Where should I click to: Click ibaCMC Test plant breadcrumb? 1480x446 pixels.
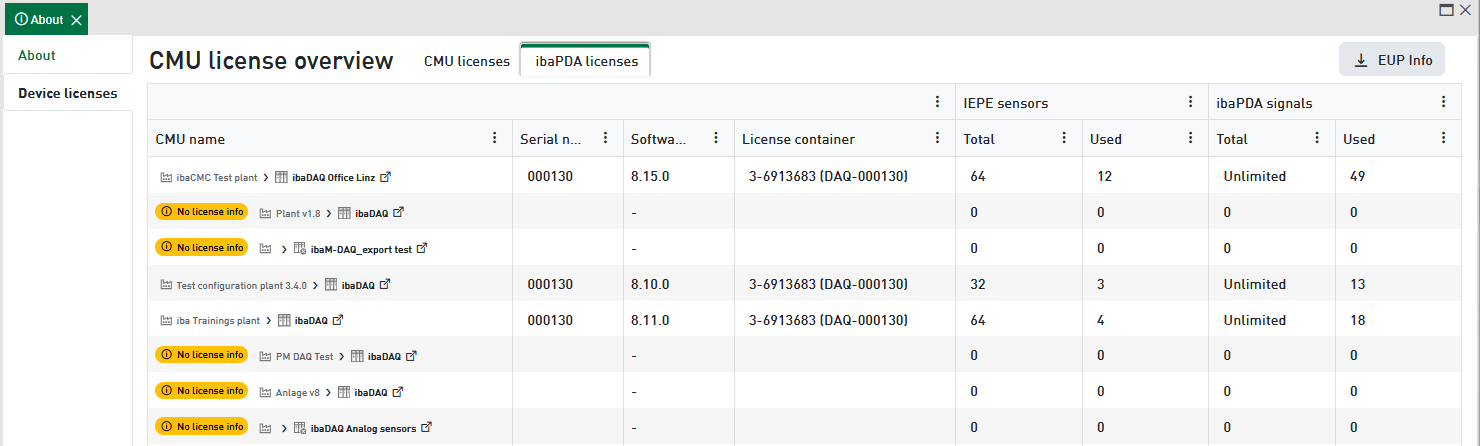coord(217,177)
